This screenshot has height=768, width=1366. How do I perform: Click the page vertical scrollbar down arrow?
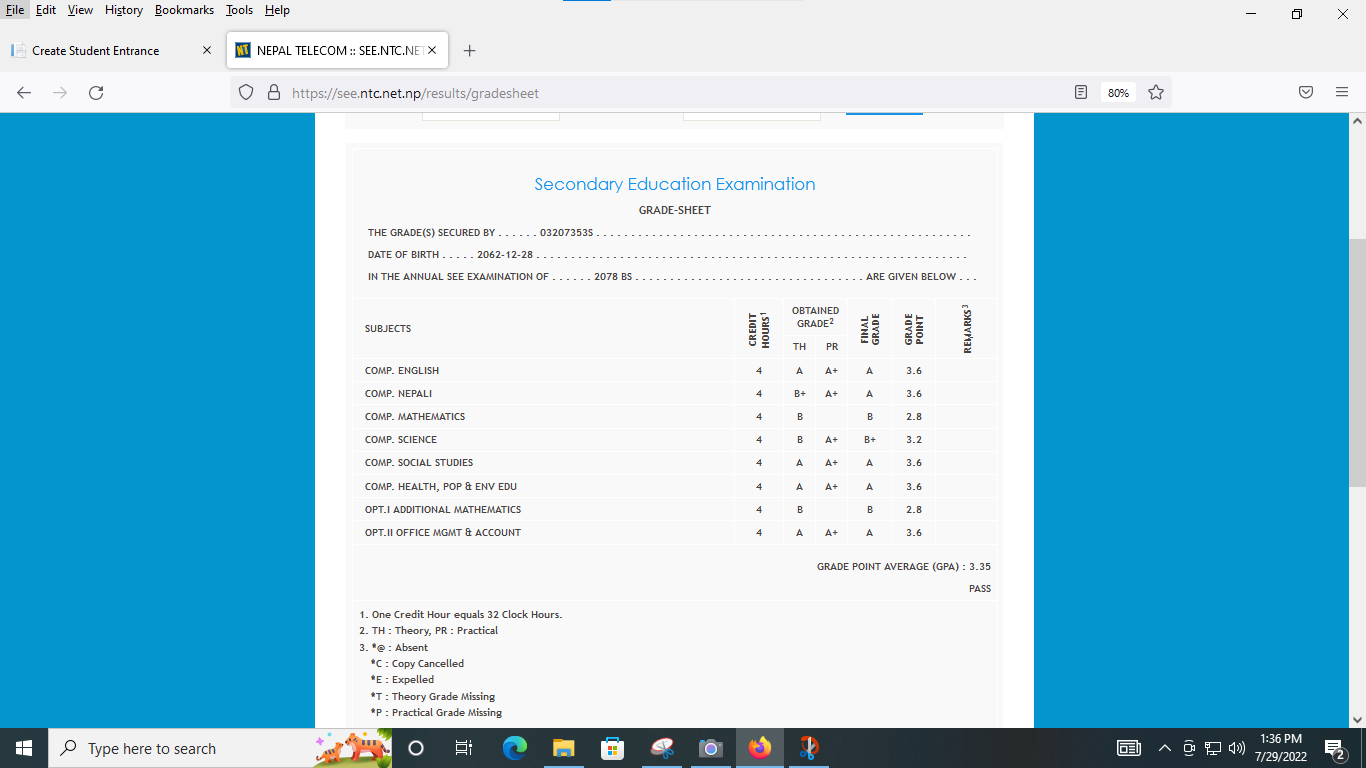tap(1357, 719)
